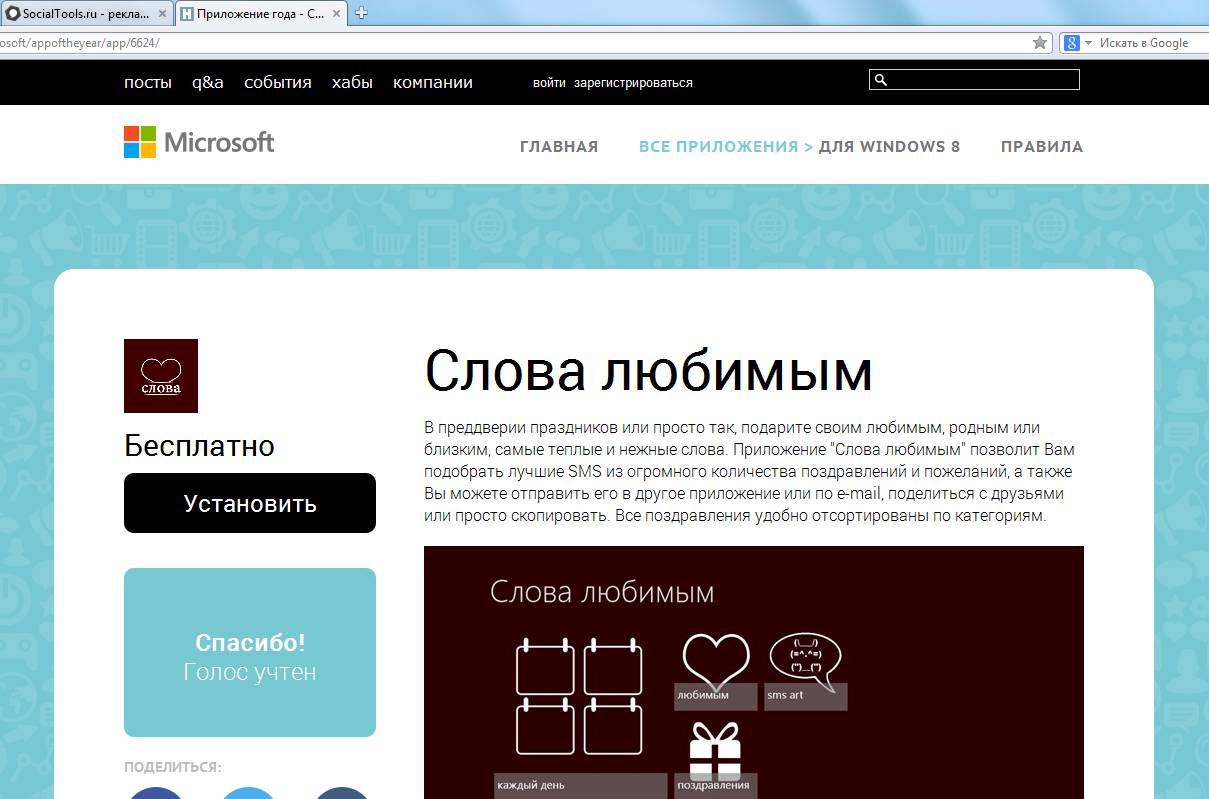Open q&a section
1209x799 pixels.
(x=208, y=83)
